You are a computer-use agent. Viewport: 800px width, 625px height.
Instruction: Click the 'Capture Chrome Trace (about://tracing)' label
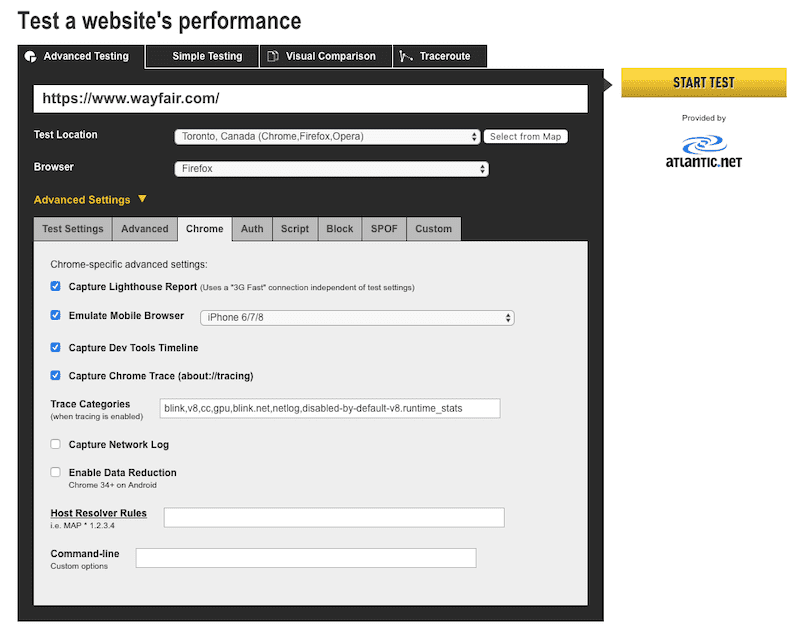pos(161,376)
